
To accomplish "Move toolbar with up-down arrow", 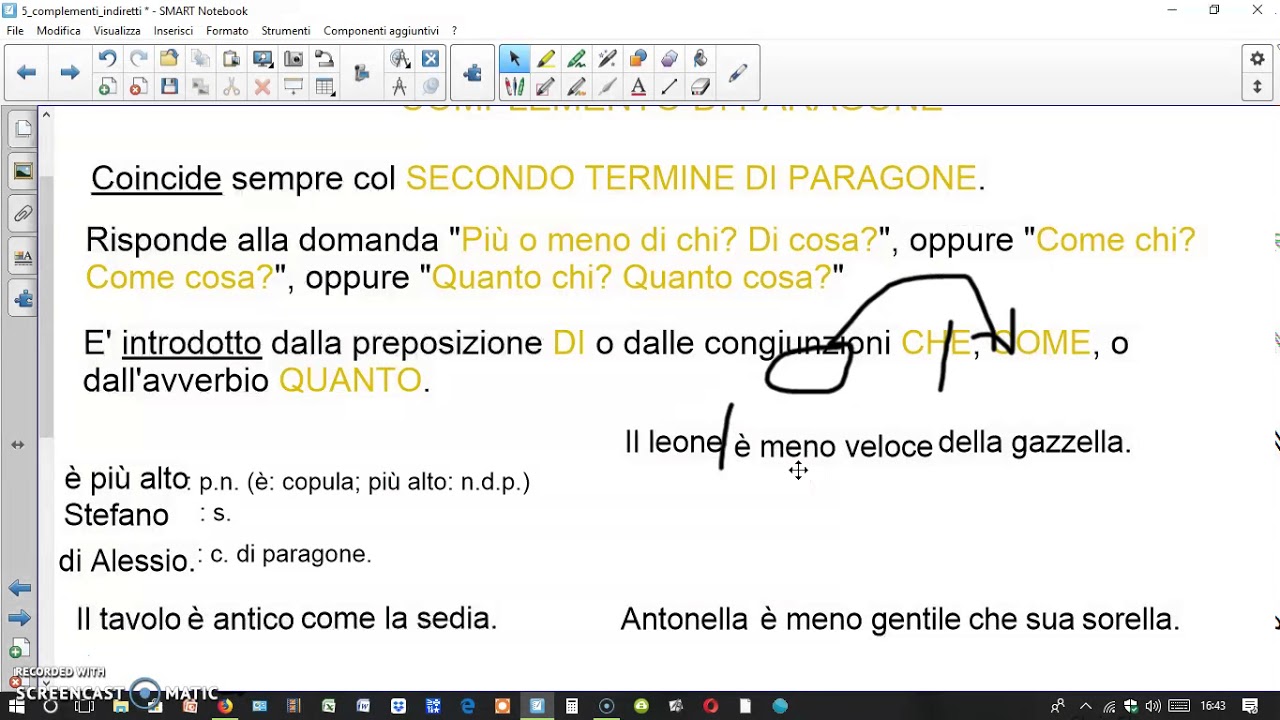I will tap(1257, 88).
